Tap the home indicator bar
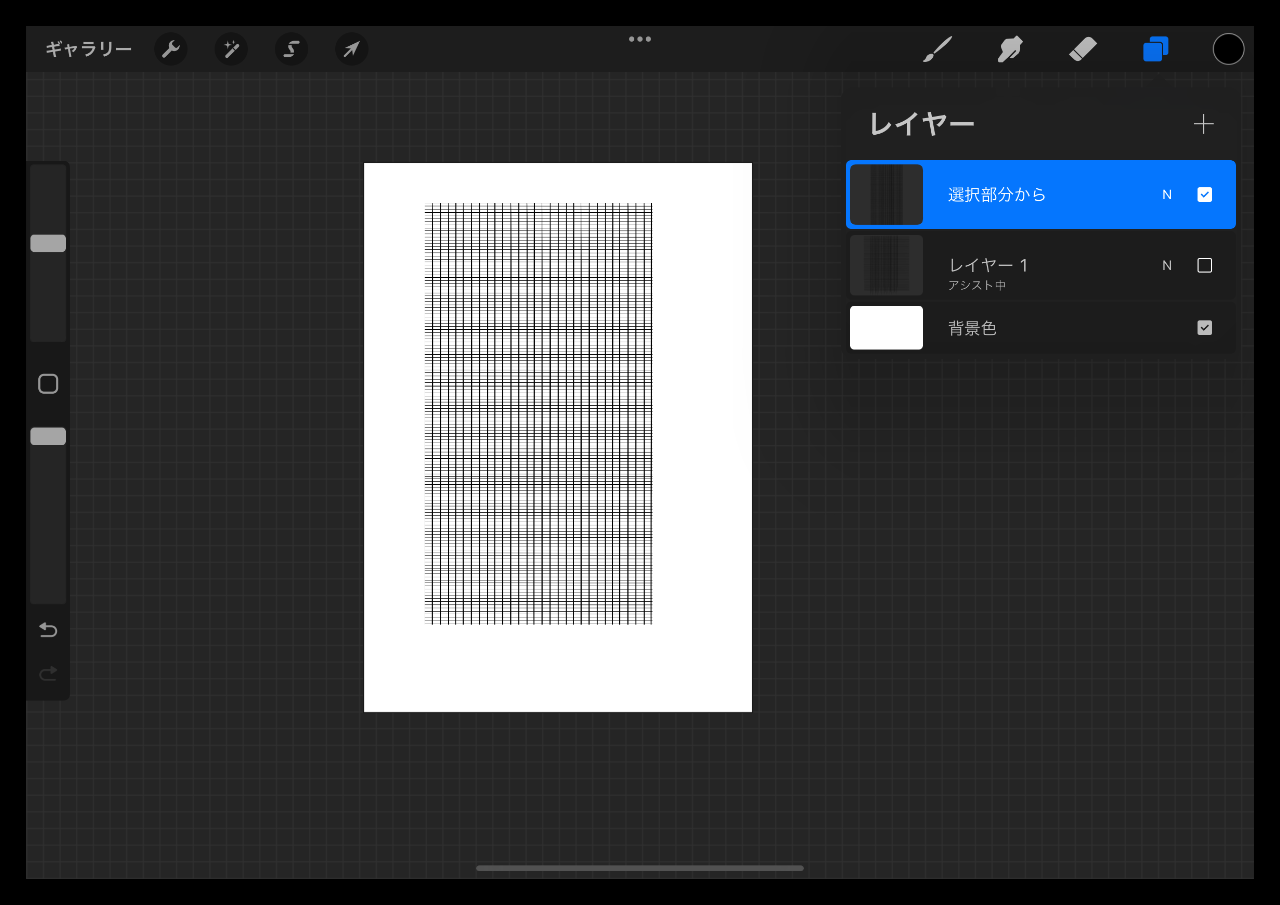 [x=640, y=868]
